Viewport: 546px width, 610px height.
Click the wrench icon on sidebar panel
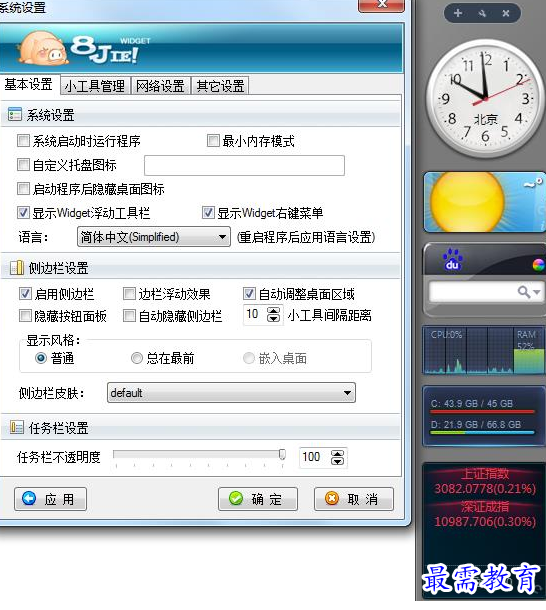[x=482, y=13]
